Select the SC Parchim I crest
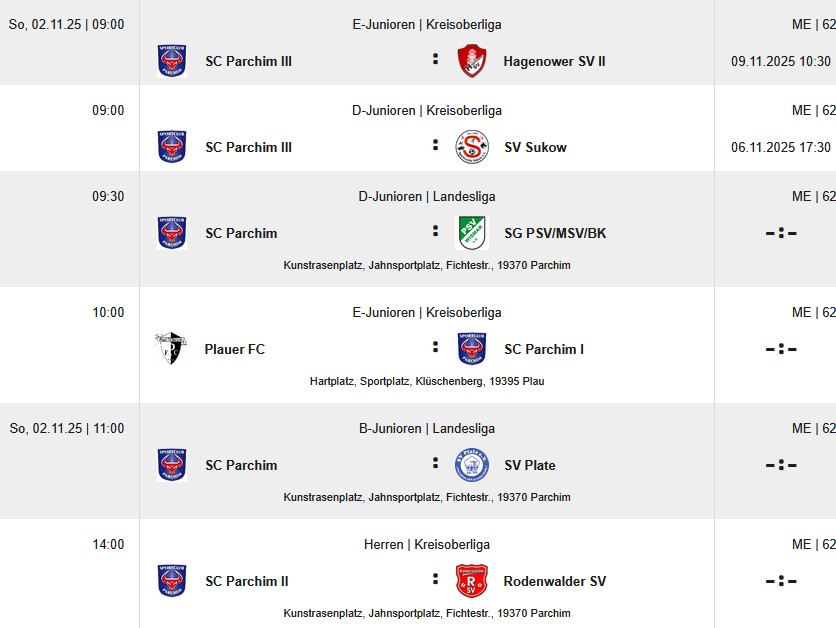Image resolution: width=836 pixels, height=628 pixels. pos(472,349)
